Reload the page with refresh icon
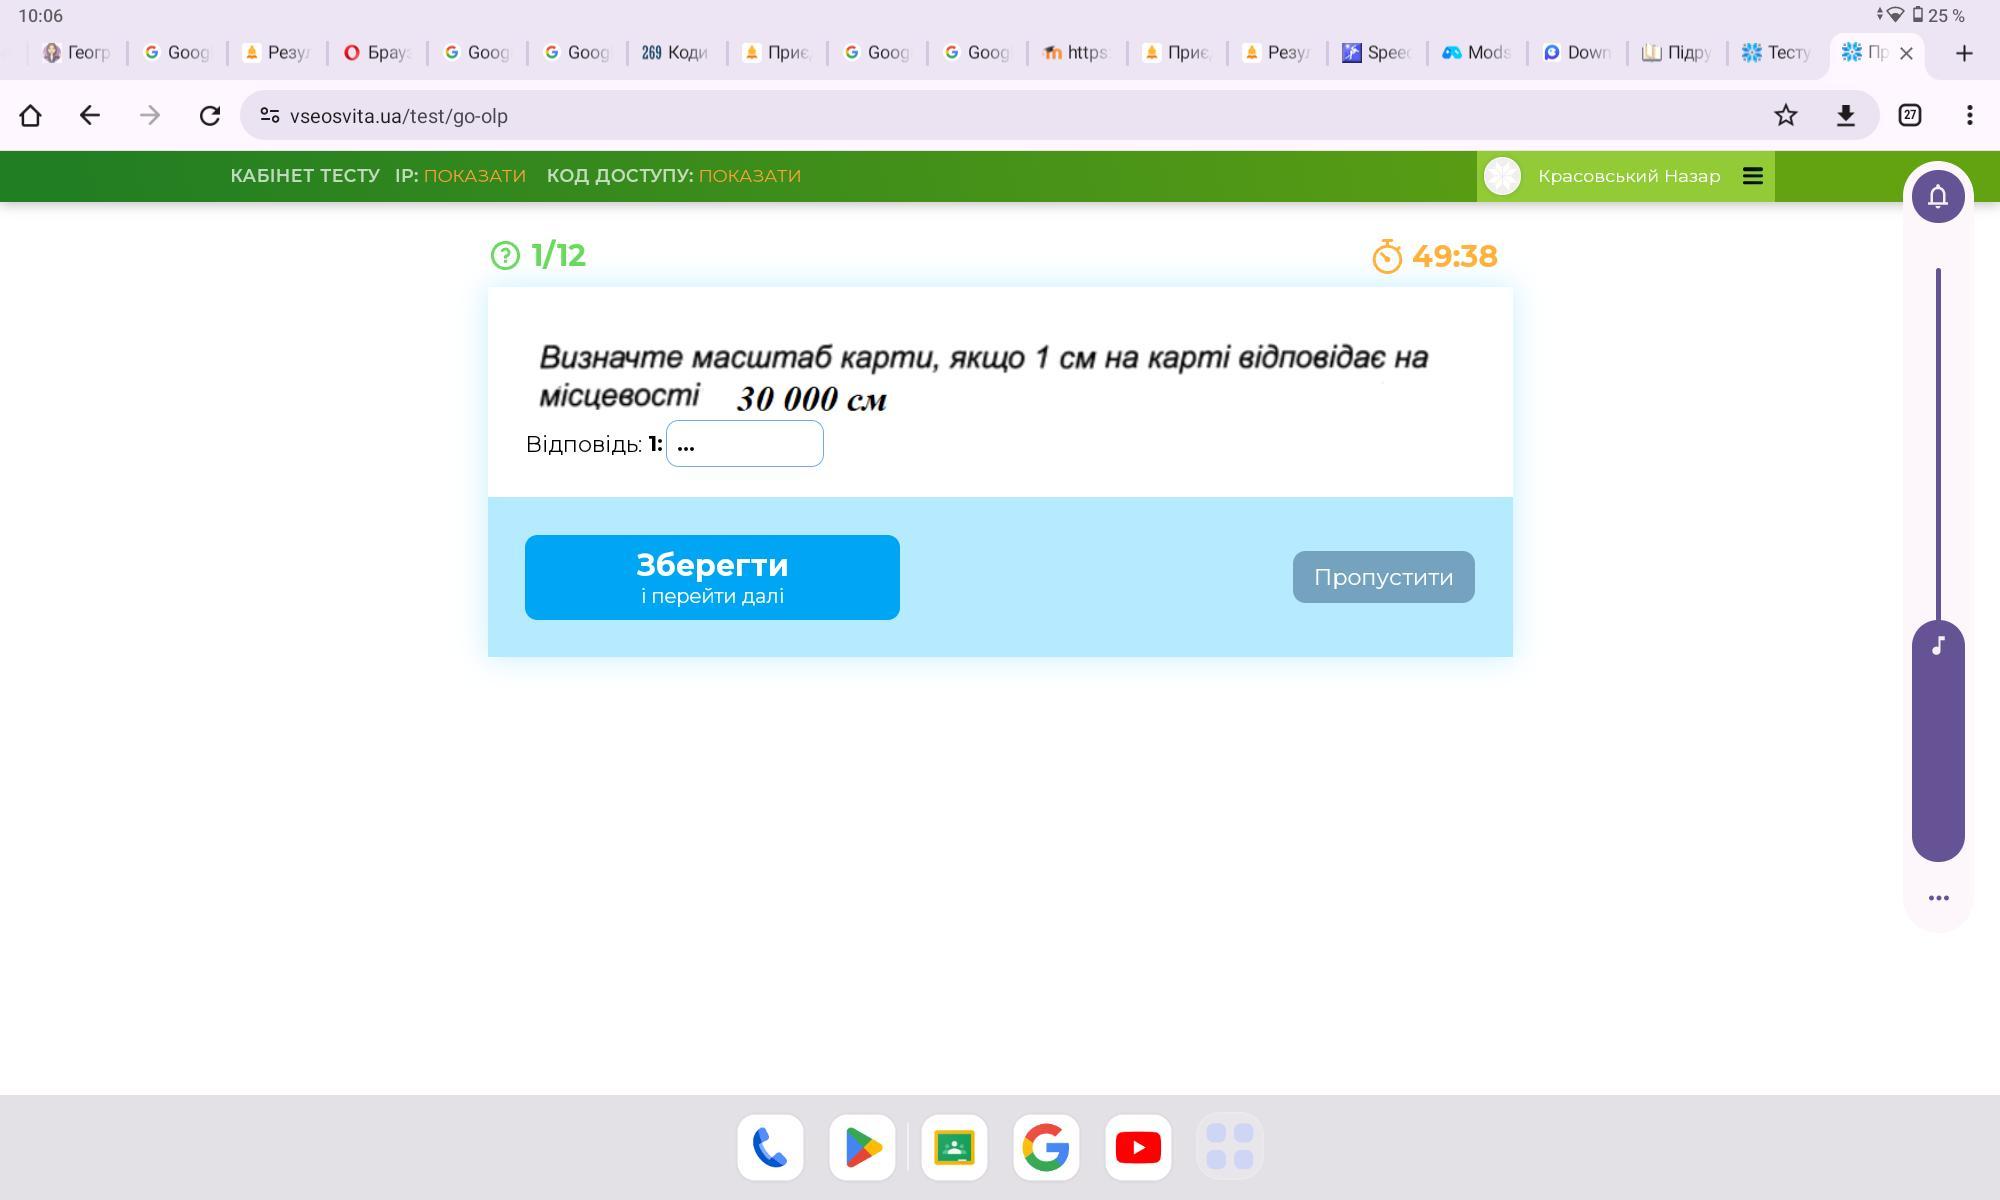 [x=209, y=115]
